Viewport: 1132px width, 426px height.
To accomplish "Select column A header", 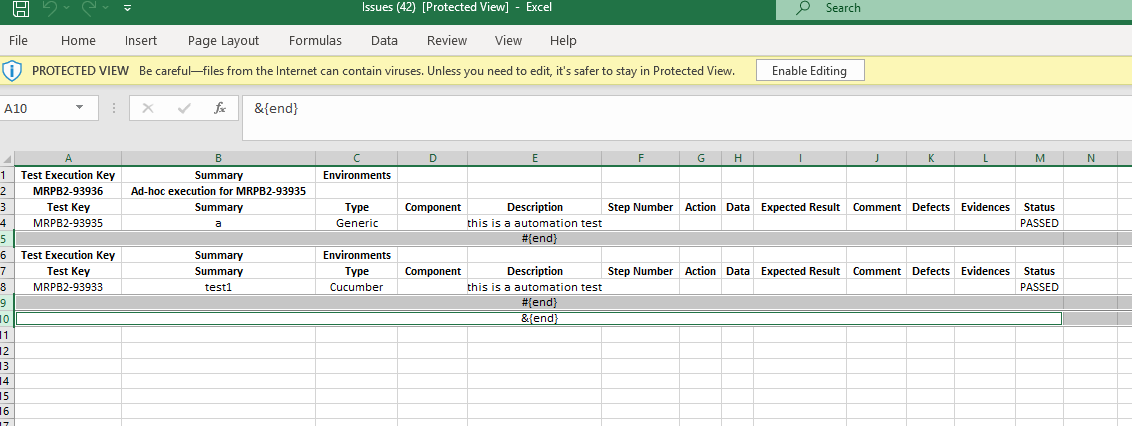I will coord(68,159).
